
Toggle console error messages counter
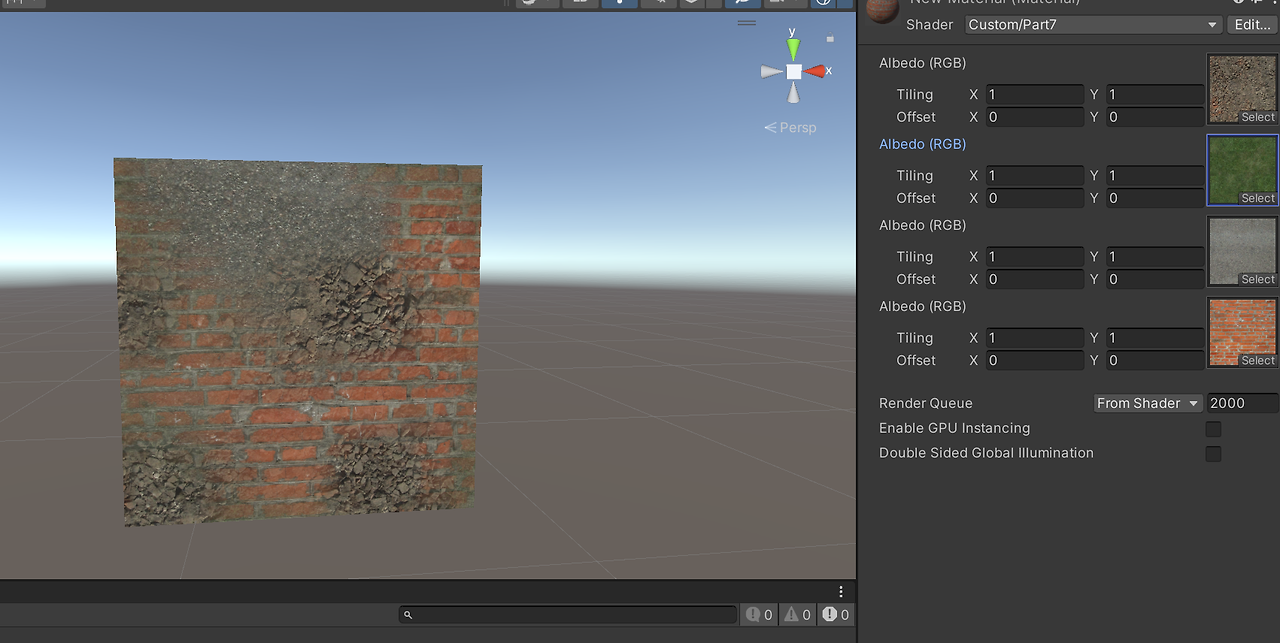tap(835, 615)
